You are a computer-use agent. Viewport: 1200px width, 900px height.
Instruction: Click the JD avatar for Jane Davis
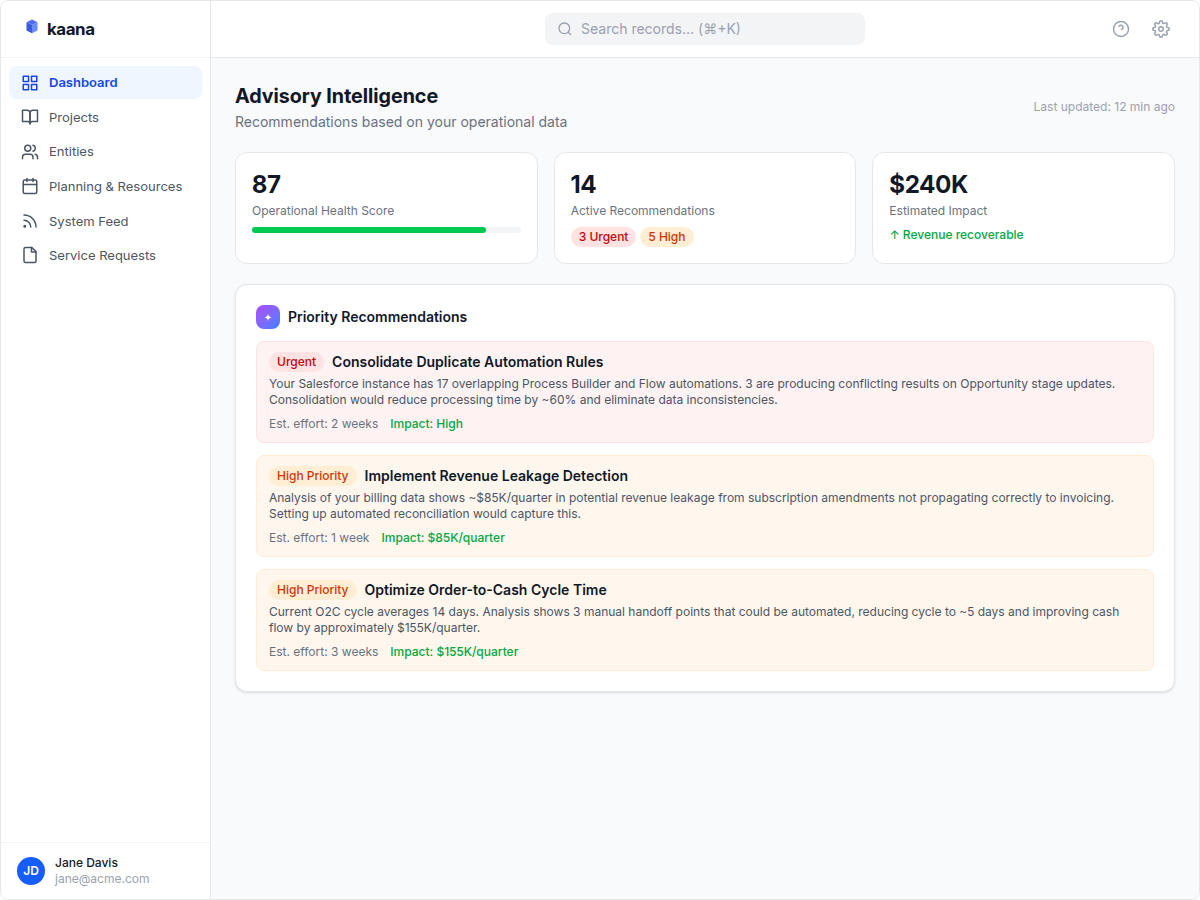31,871
